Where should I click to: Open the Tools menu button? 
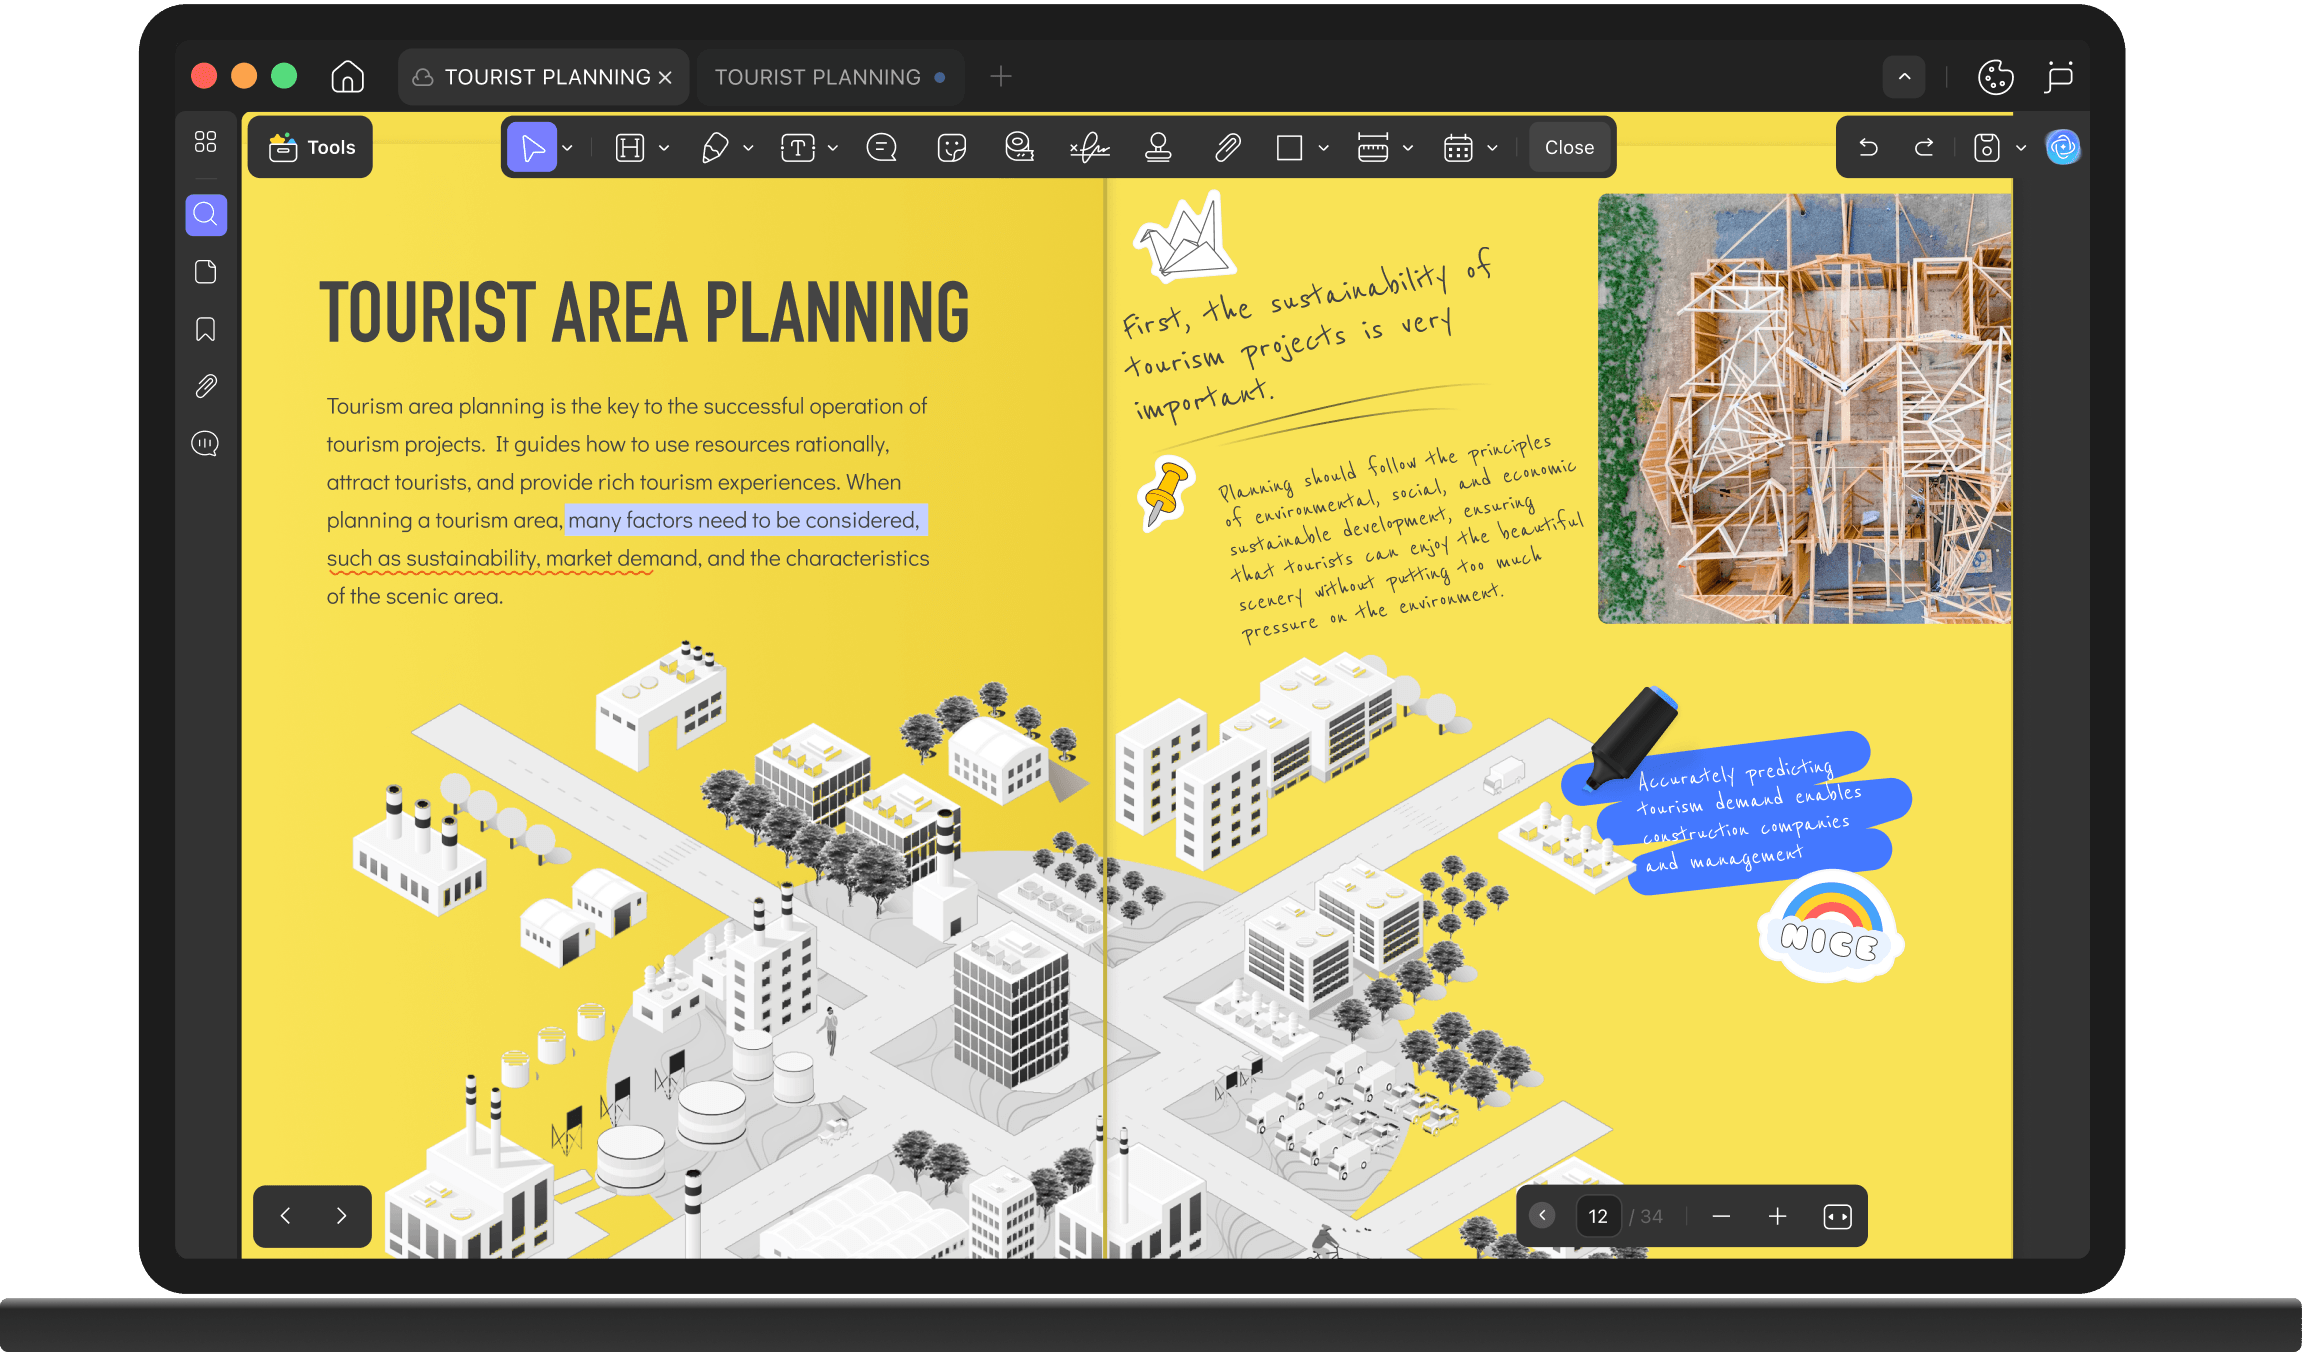[311, 148]
